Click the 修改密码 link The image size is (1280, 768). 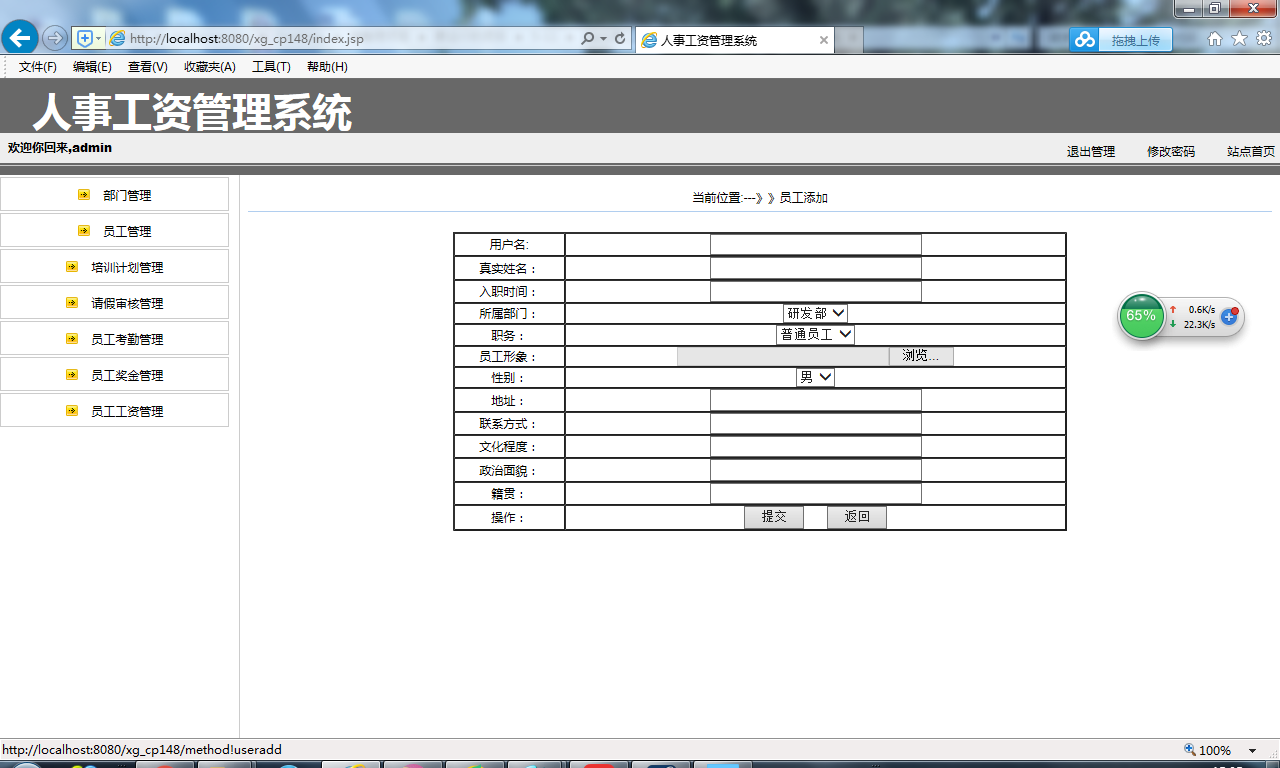tap(1171, 152)
